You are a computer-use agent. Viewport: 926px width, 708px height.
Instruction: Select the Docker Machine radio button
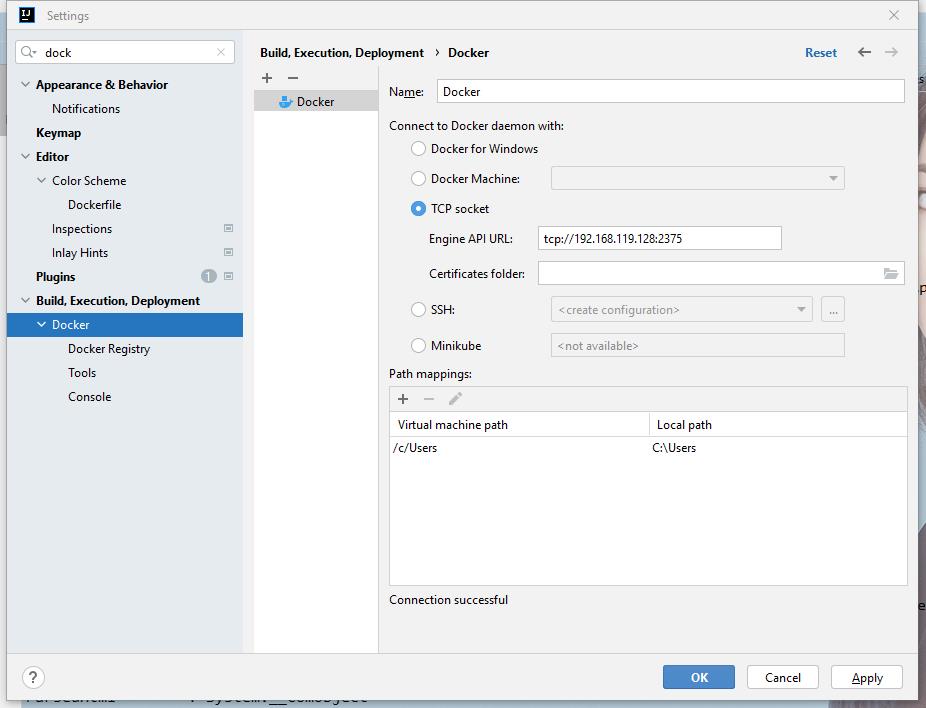click(418, 178)
